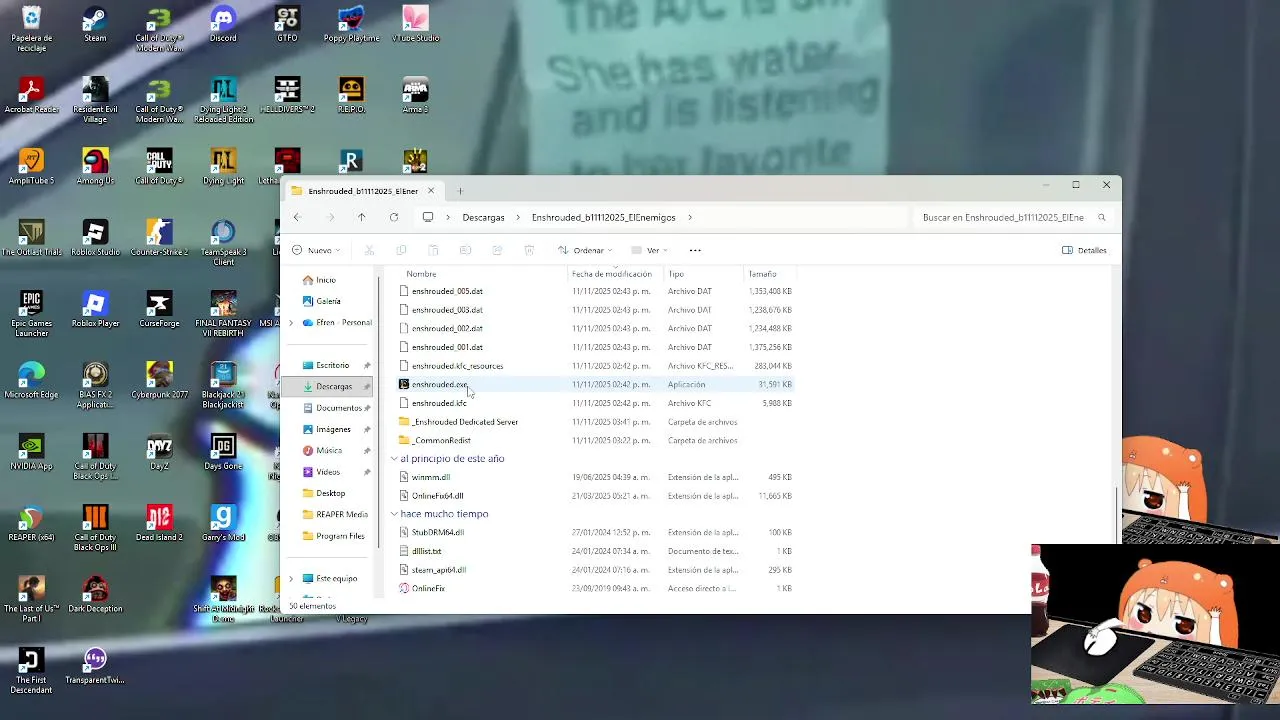
Task: Open Epic Games Launcher desktop icon
Action: tap(31, 314)
